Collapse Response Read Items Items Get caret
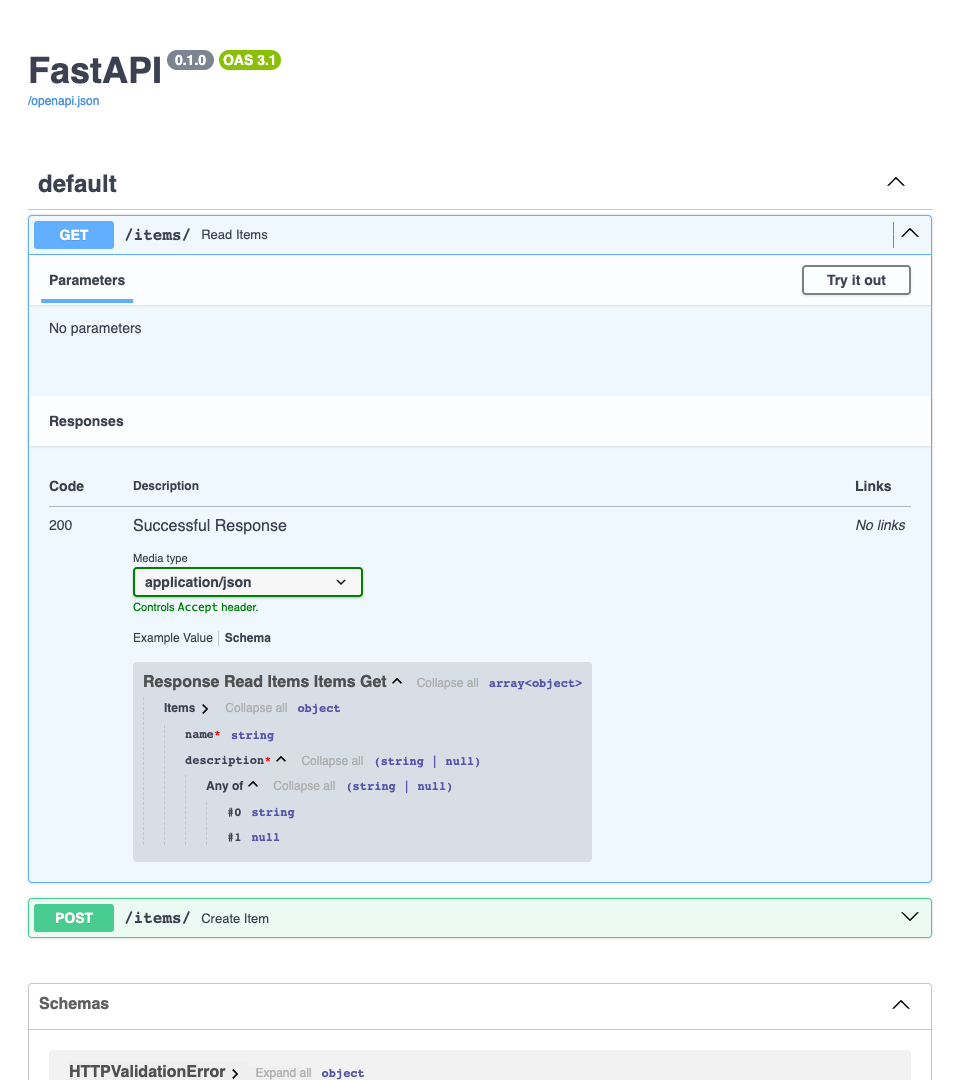This screenshot has height=1080, width=960. coord(397,682)
